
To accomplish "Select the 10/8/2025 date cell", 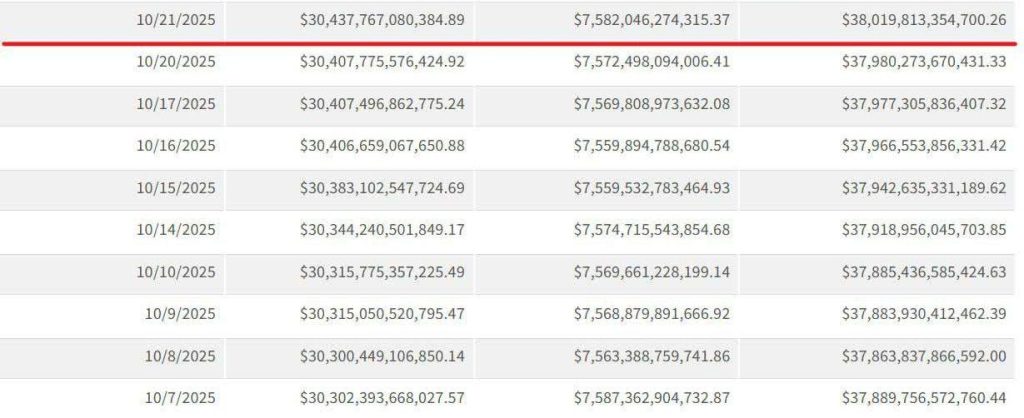I will click(180, 355).
